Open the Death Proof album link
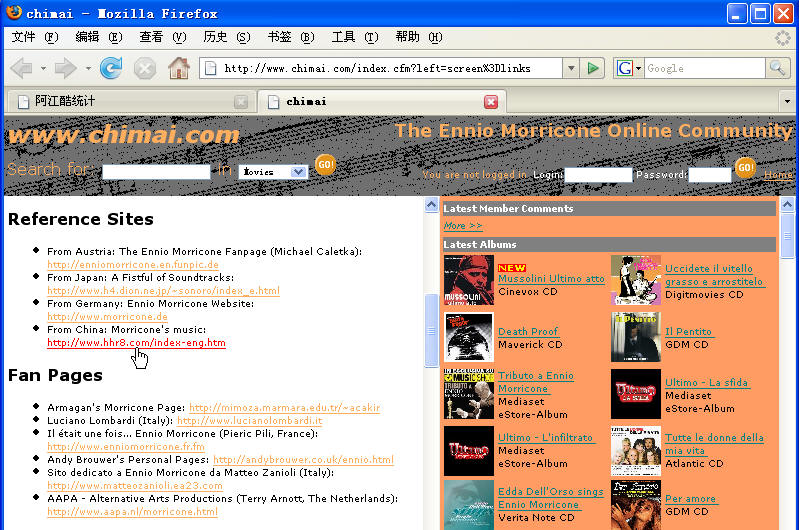 (x=528, y=332)
